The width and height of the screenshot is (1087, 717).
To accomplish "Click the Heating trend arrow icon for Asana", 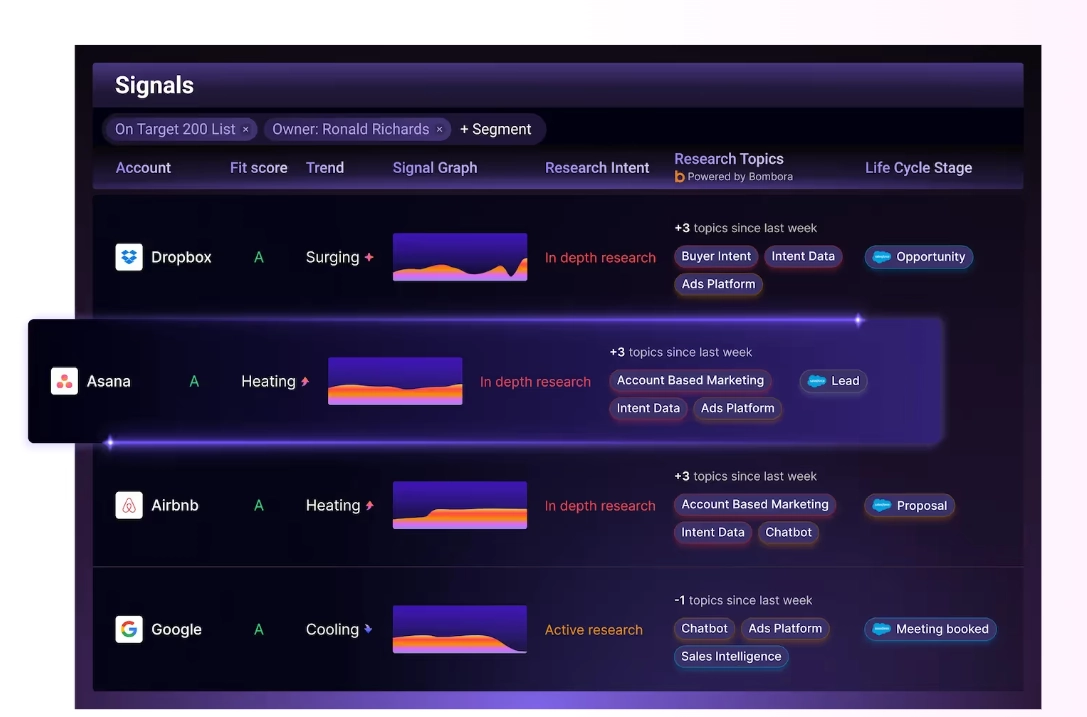I will click(x=305, y=381).
